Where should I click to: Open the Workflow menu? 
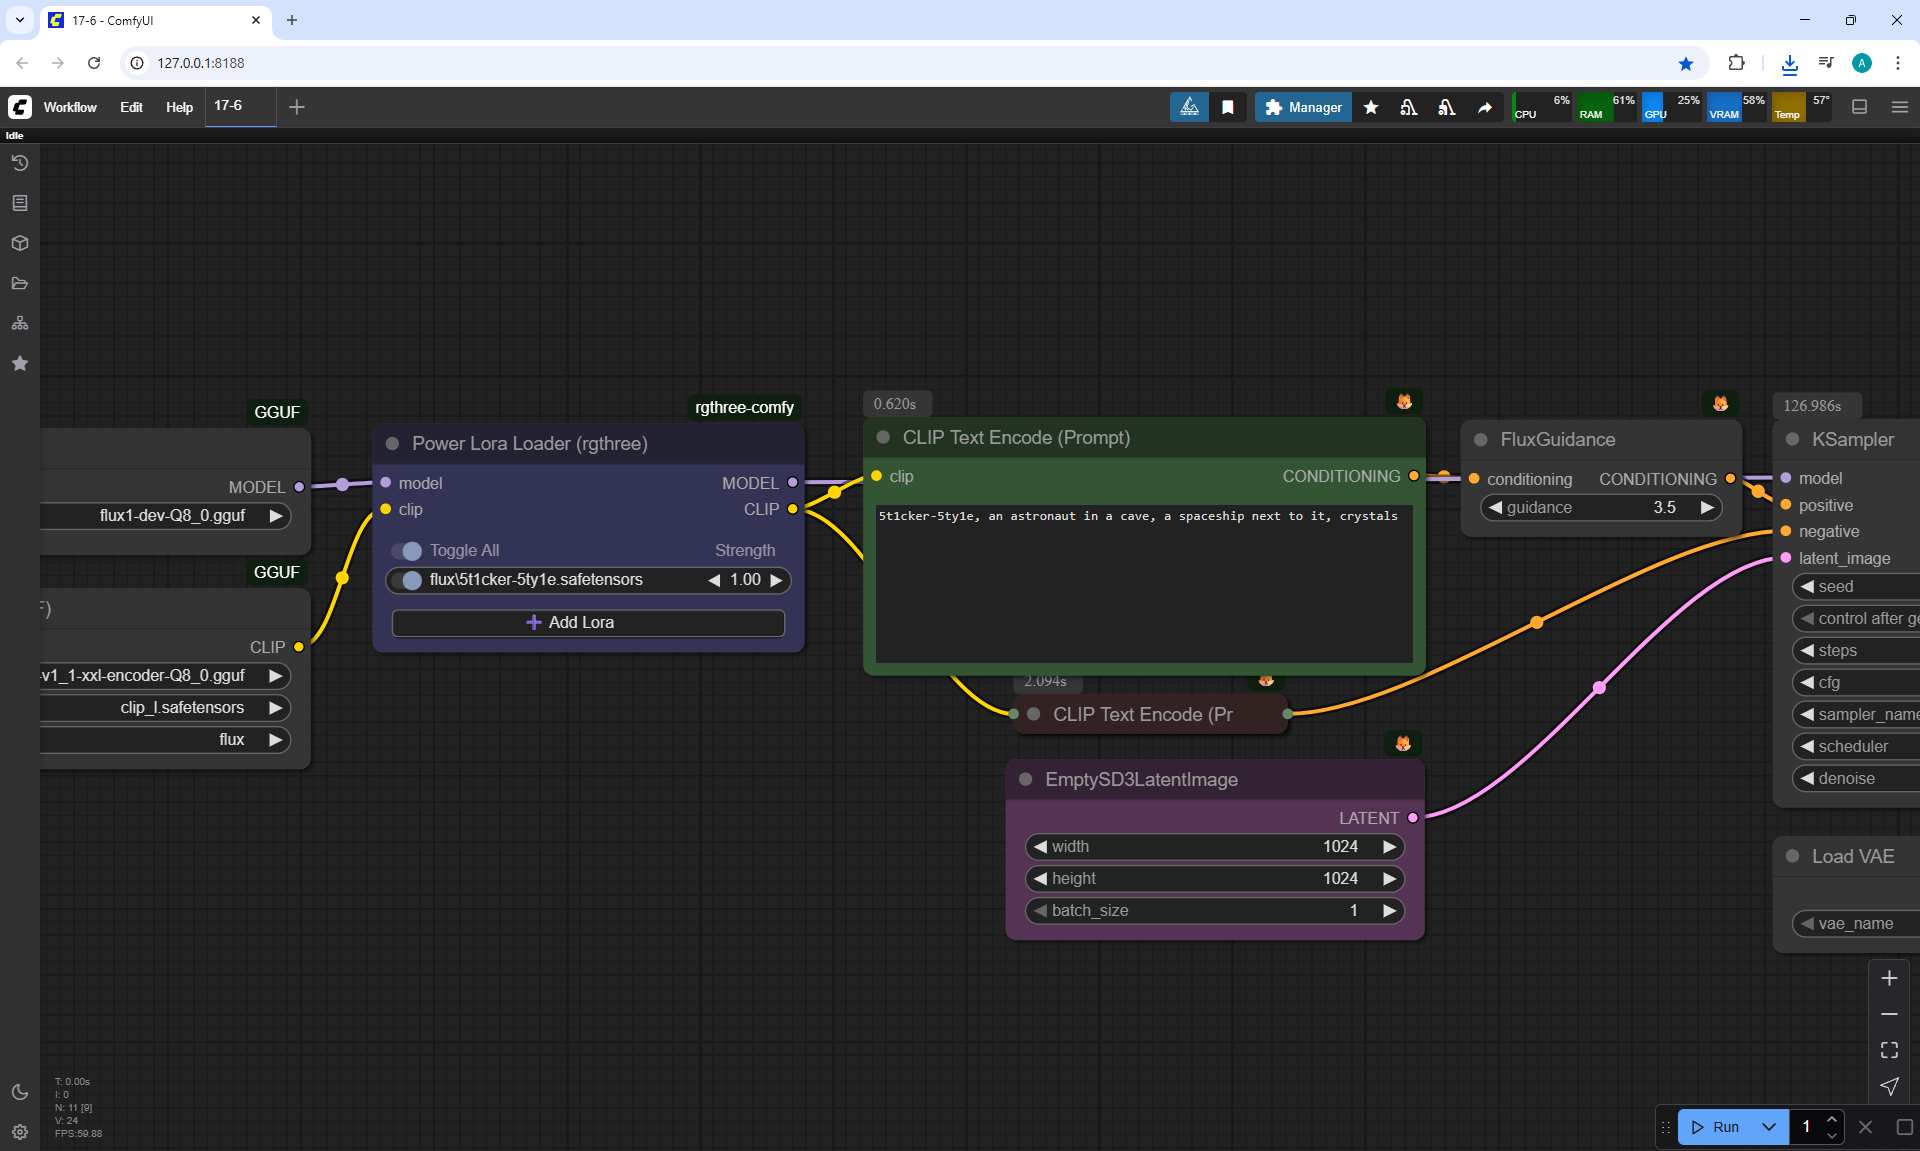(x=70, y=107)
